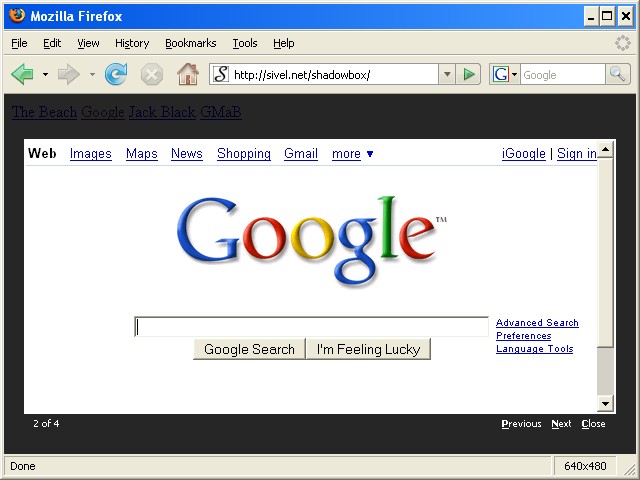640x480 pixels.
Task: Click the Done status bar text
Action: [23, 466]
